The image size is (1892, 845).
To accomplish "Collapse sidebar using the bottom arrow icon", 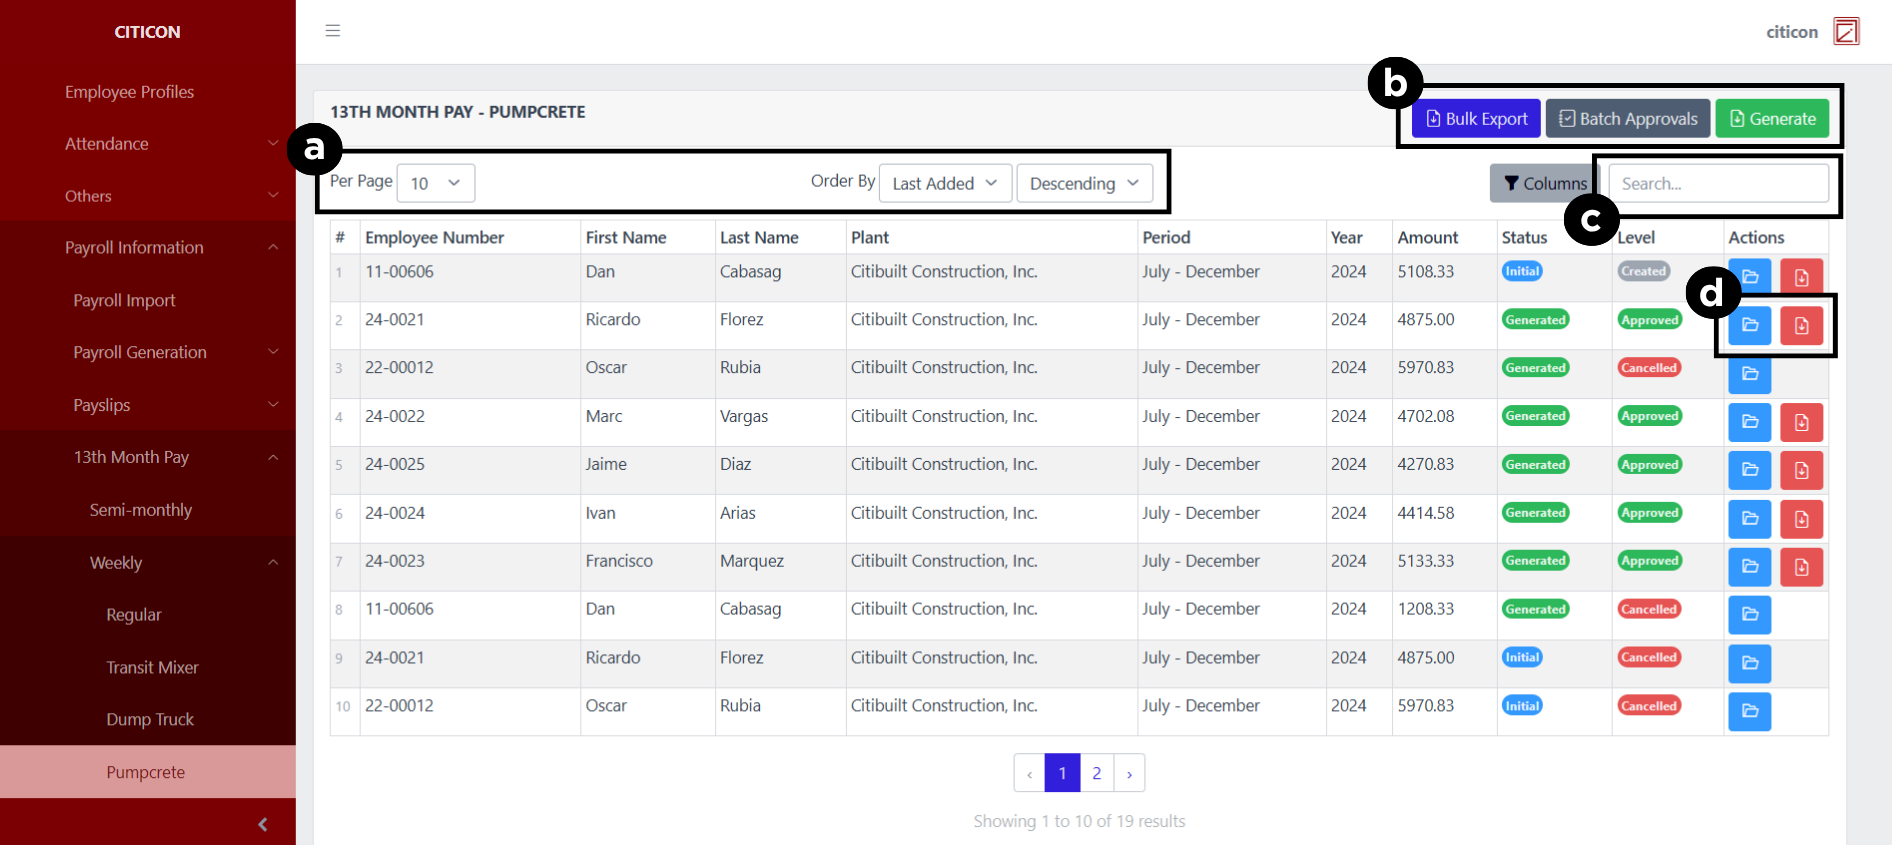I will pyautogui.click(x=262, y=824).
